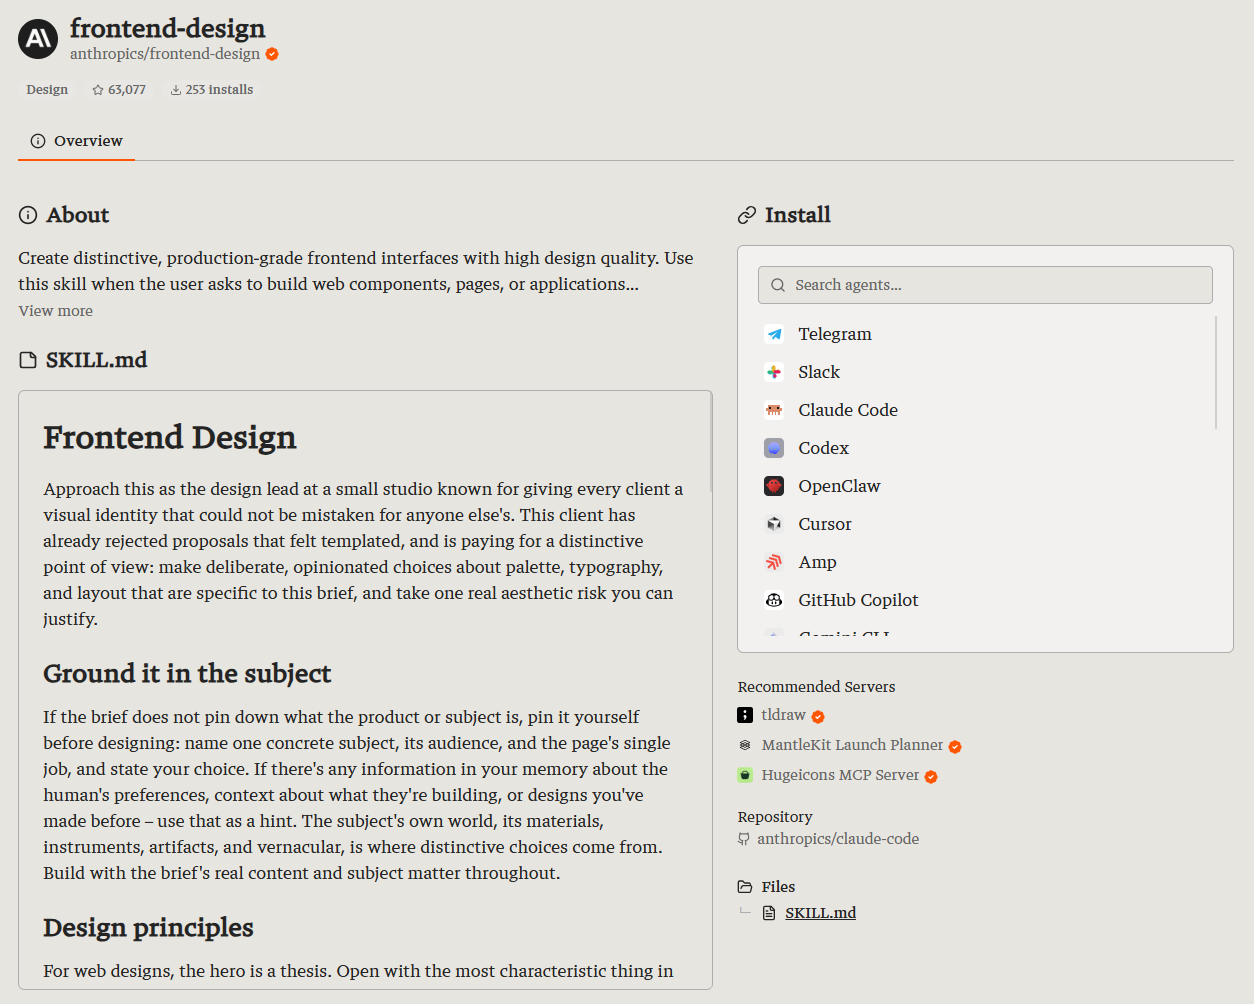
Task: Focus the Search agents input field
Action: click(x=985, y=285)
